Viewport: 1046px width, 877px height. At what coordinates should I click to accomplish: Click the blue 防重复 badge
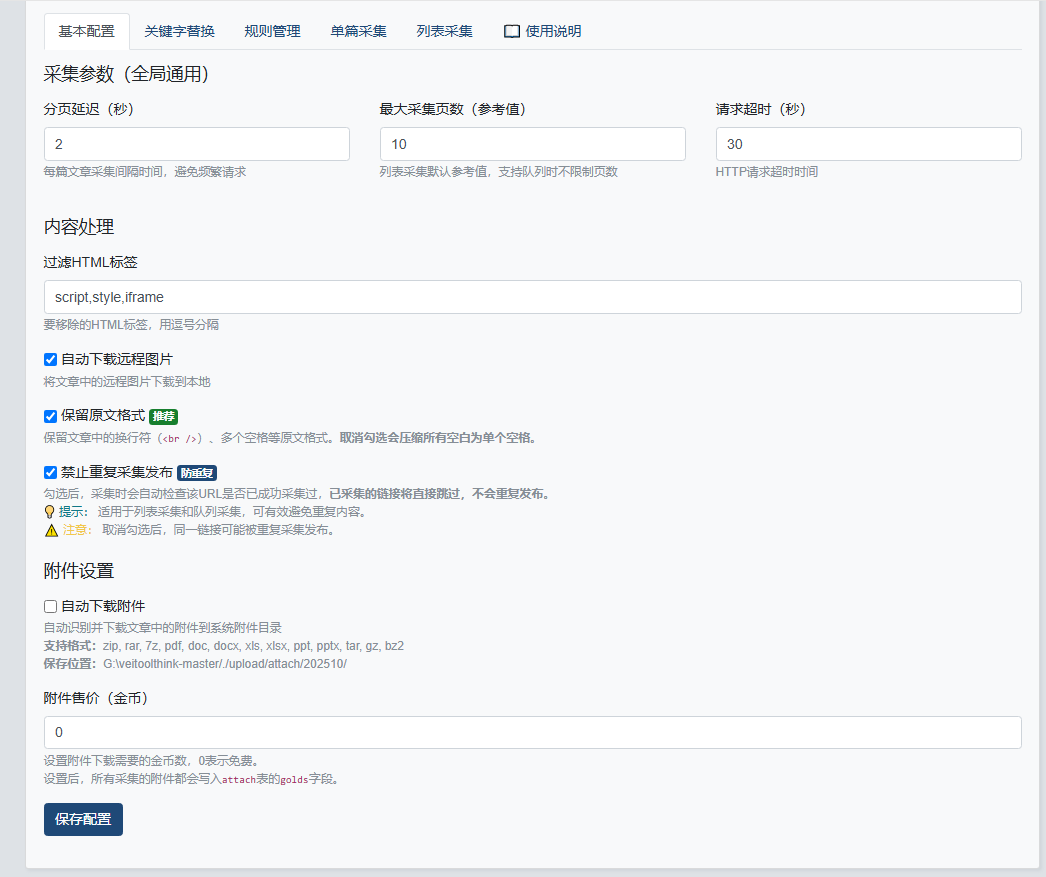click(197, 473)
